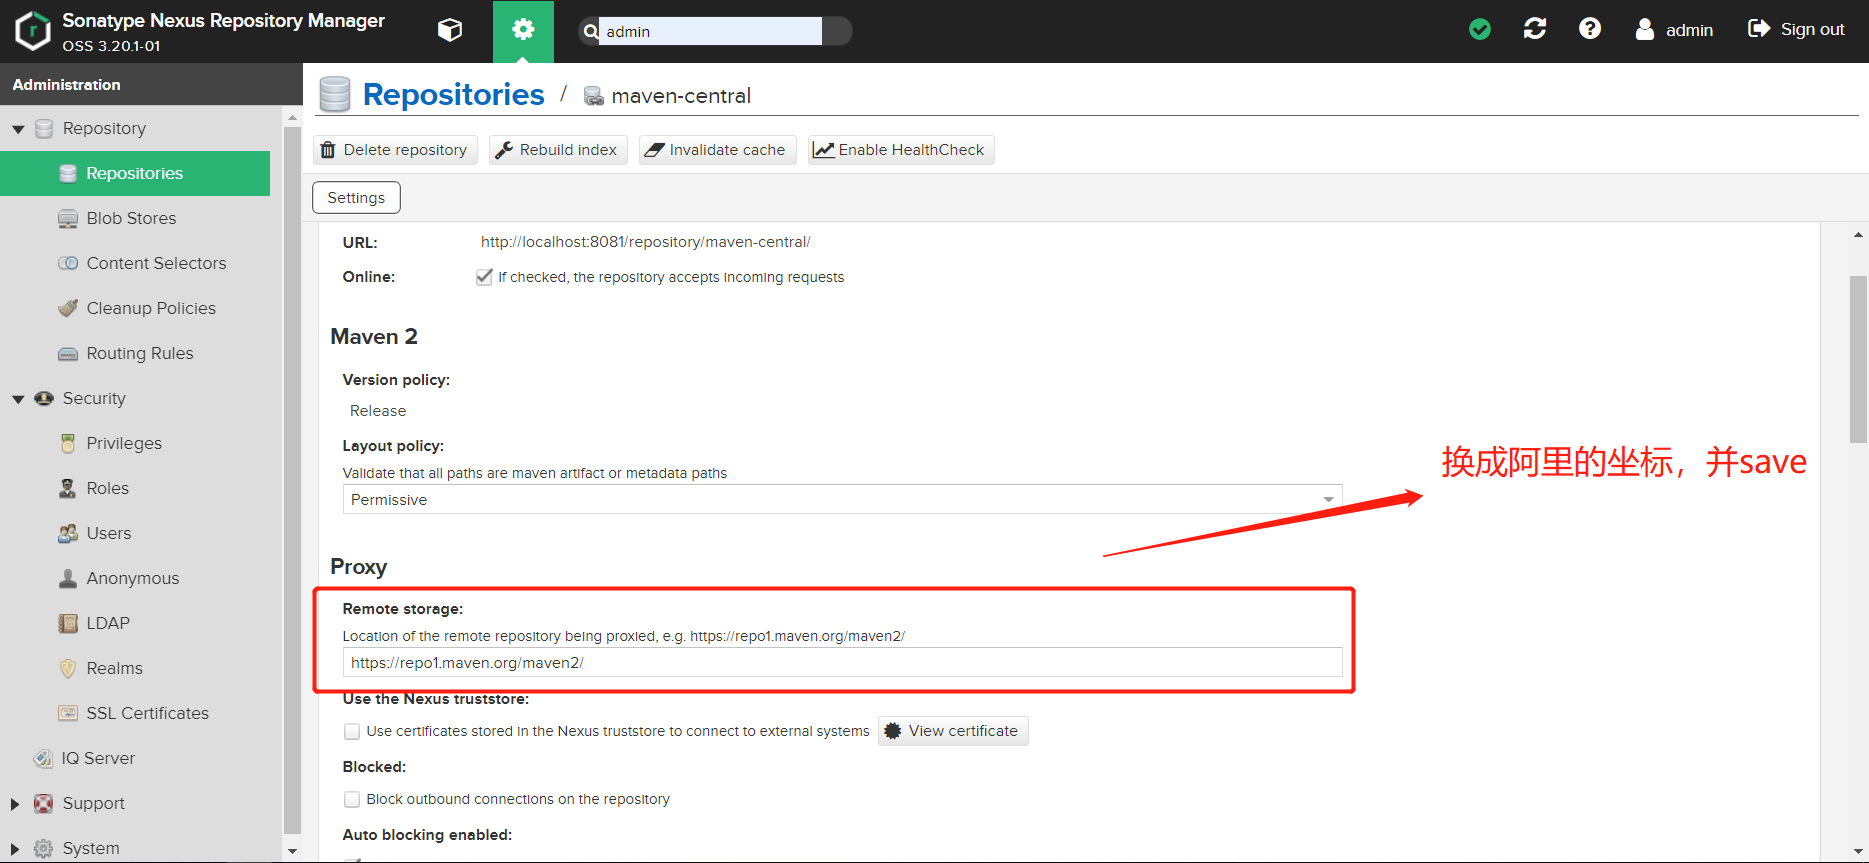Open LDAP in the sidebar
1869x863 pixels.
108,623
